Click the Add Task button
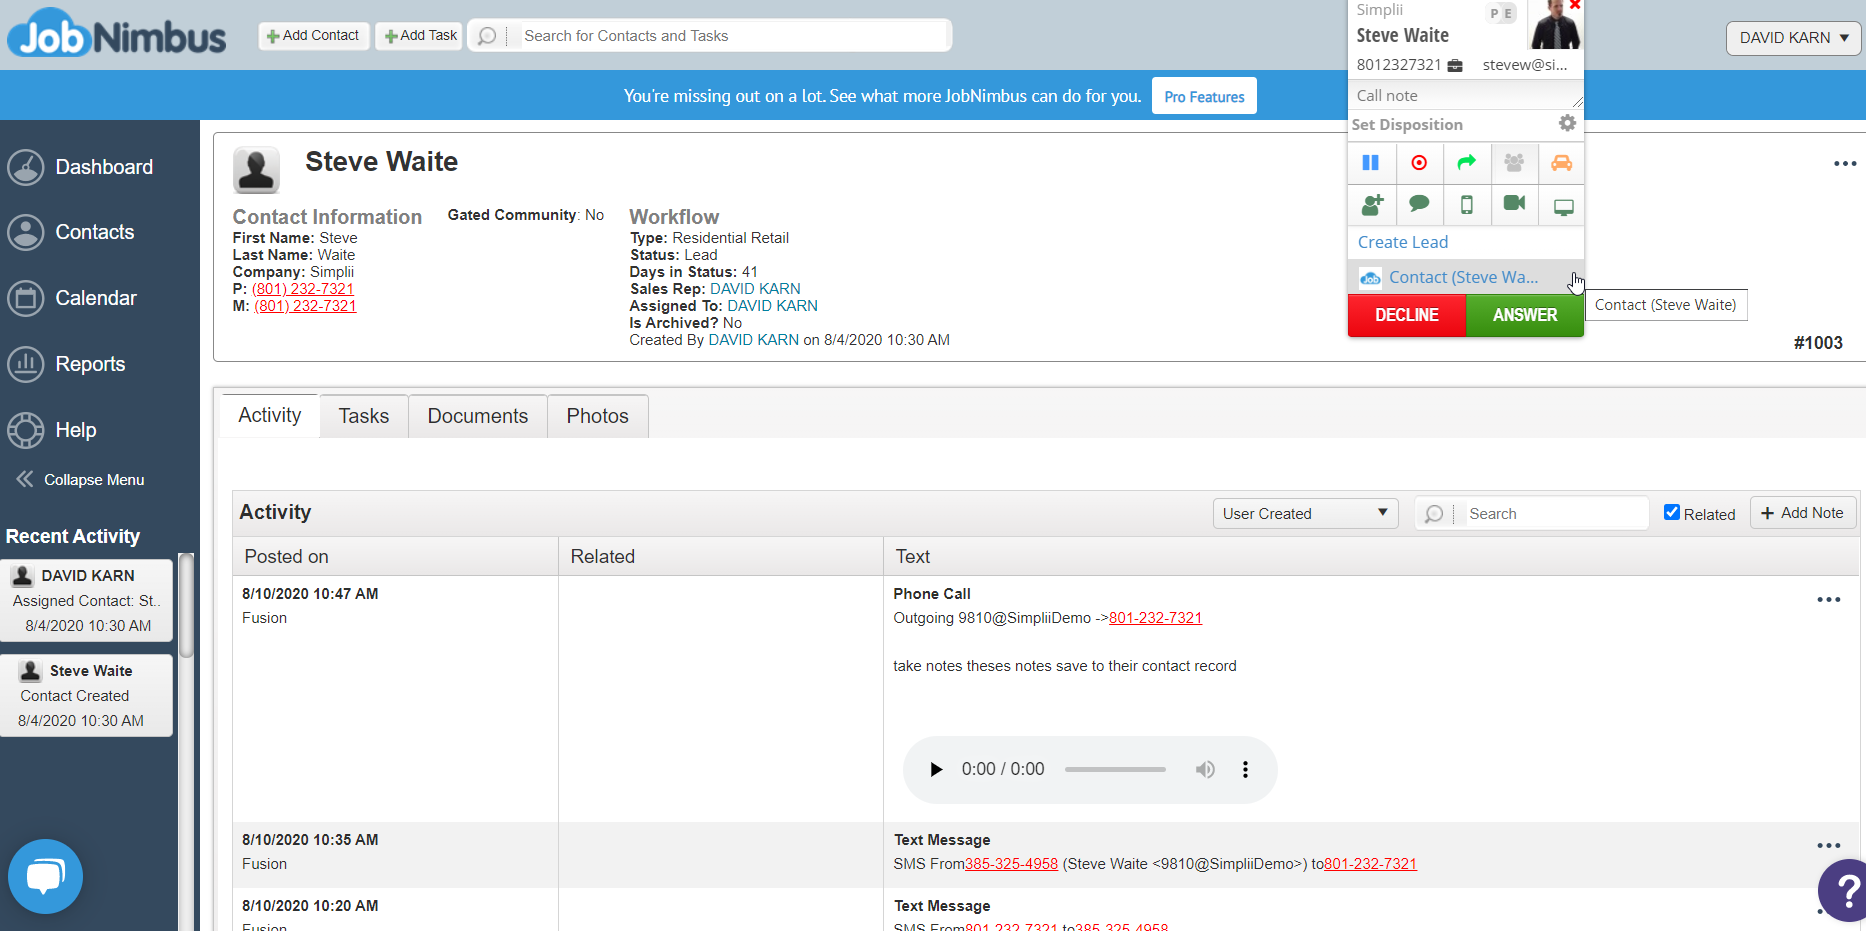The height and width of the screenshot is (931, 1866). pos(419,36)
